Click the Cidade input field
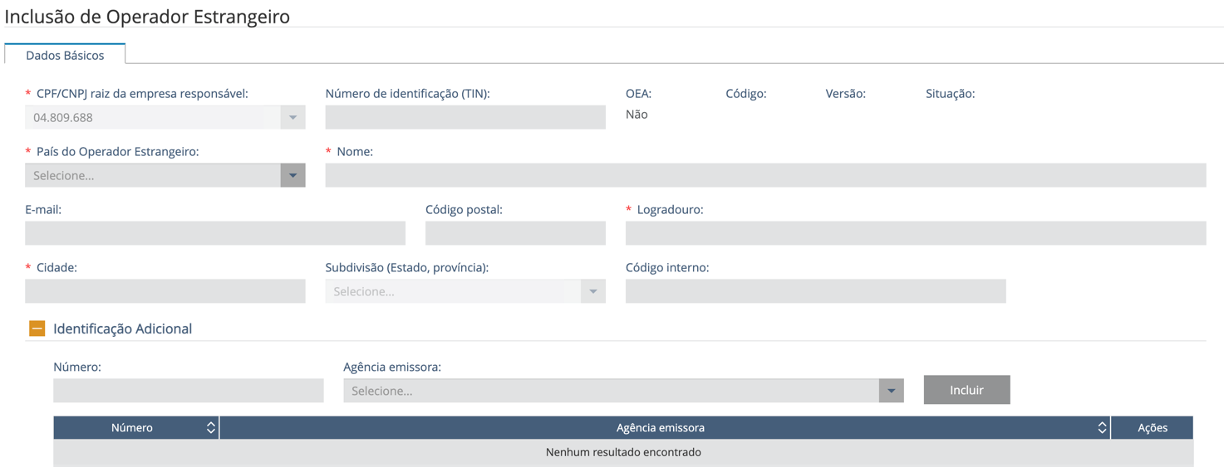The image size is (1224, 468). [165, 291]
